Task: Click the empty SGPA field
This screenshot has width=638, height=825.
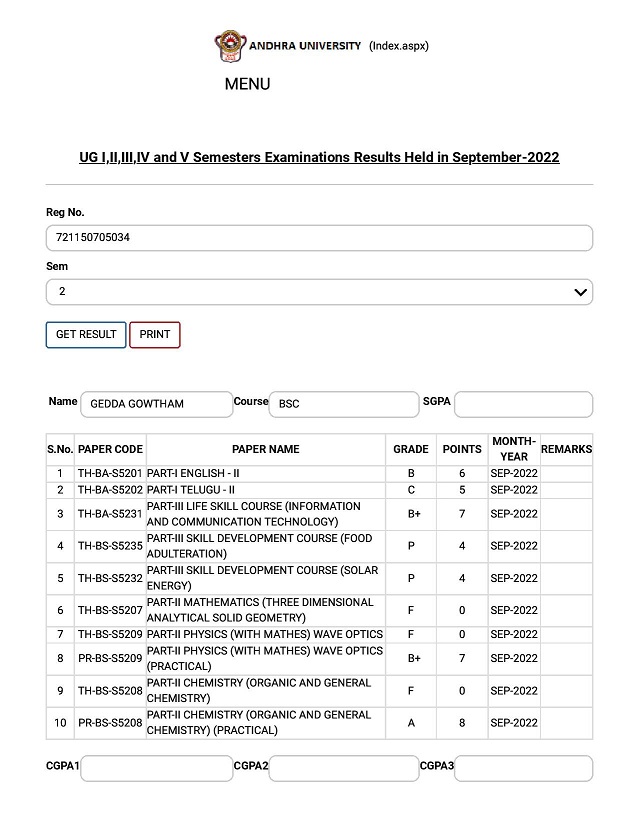Action: click(523, 404)
